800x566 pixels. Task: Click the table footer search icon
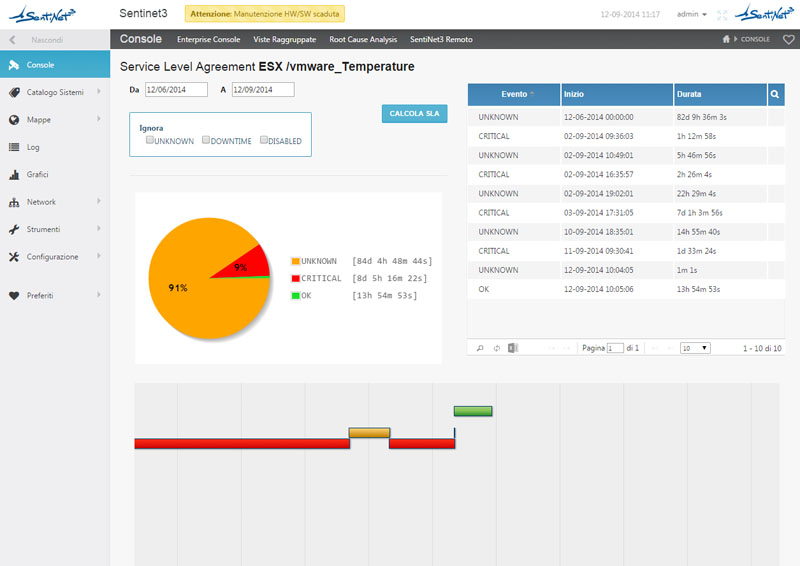480,348
